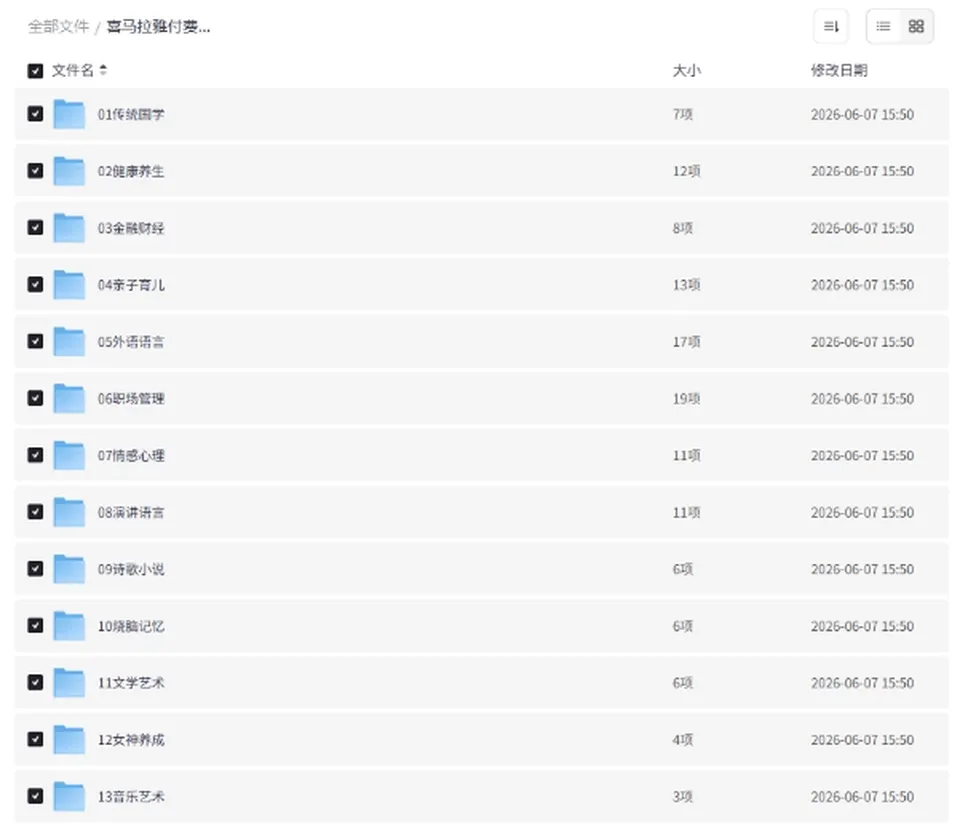Image resolution: width=960 pixels, height=831 pixels.
Task: Select the 10烧脑记忆 folder name
Action: click(131, 626)
